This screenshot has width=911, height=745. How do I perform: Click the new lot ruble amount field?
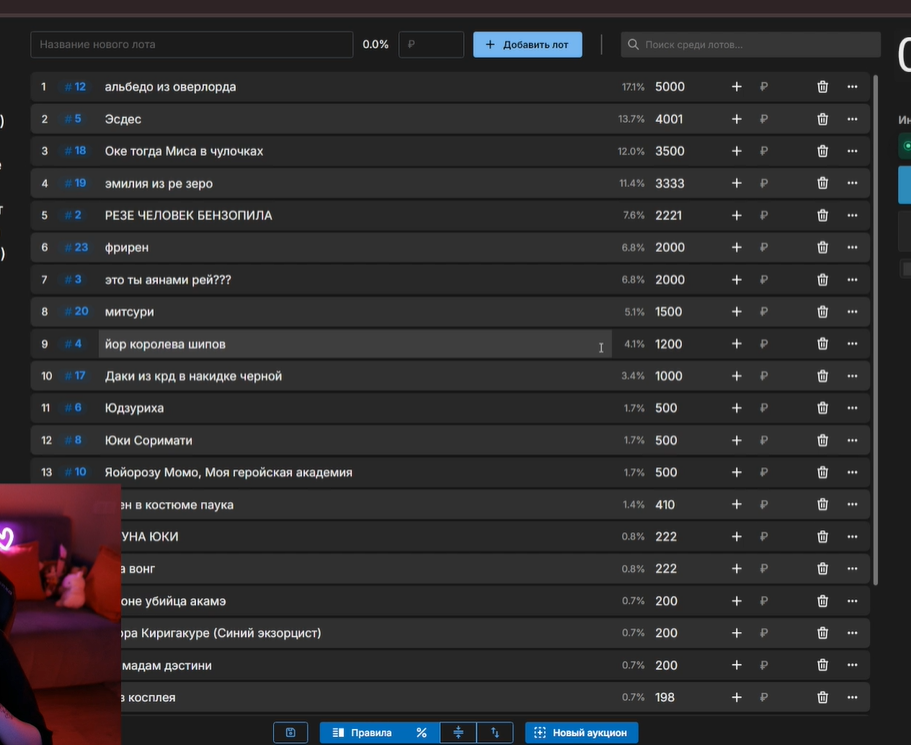431,45
